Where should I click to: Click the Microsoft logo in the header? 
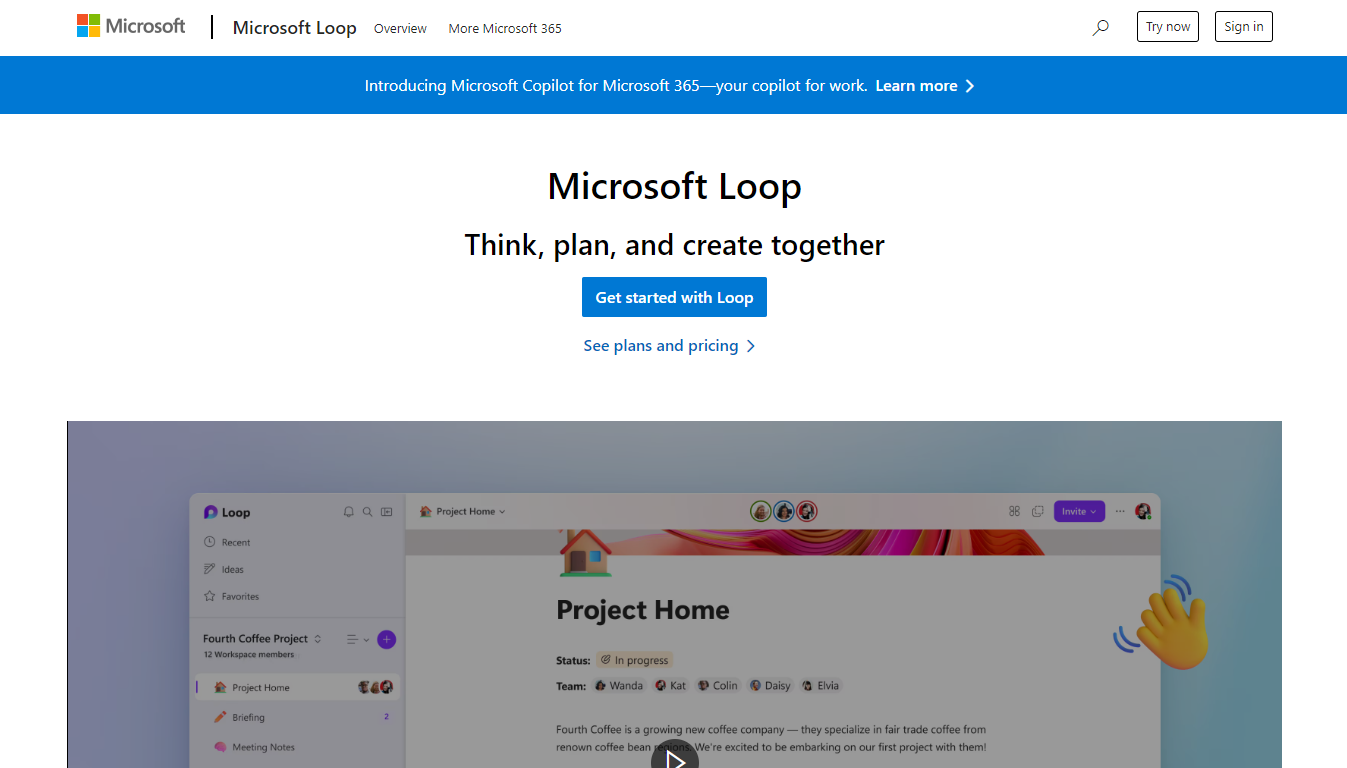coord(131,26)
